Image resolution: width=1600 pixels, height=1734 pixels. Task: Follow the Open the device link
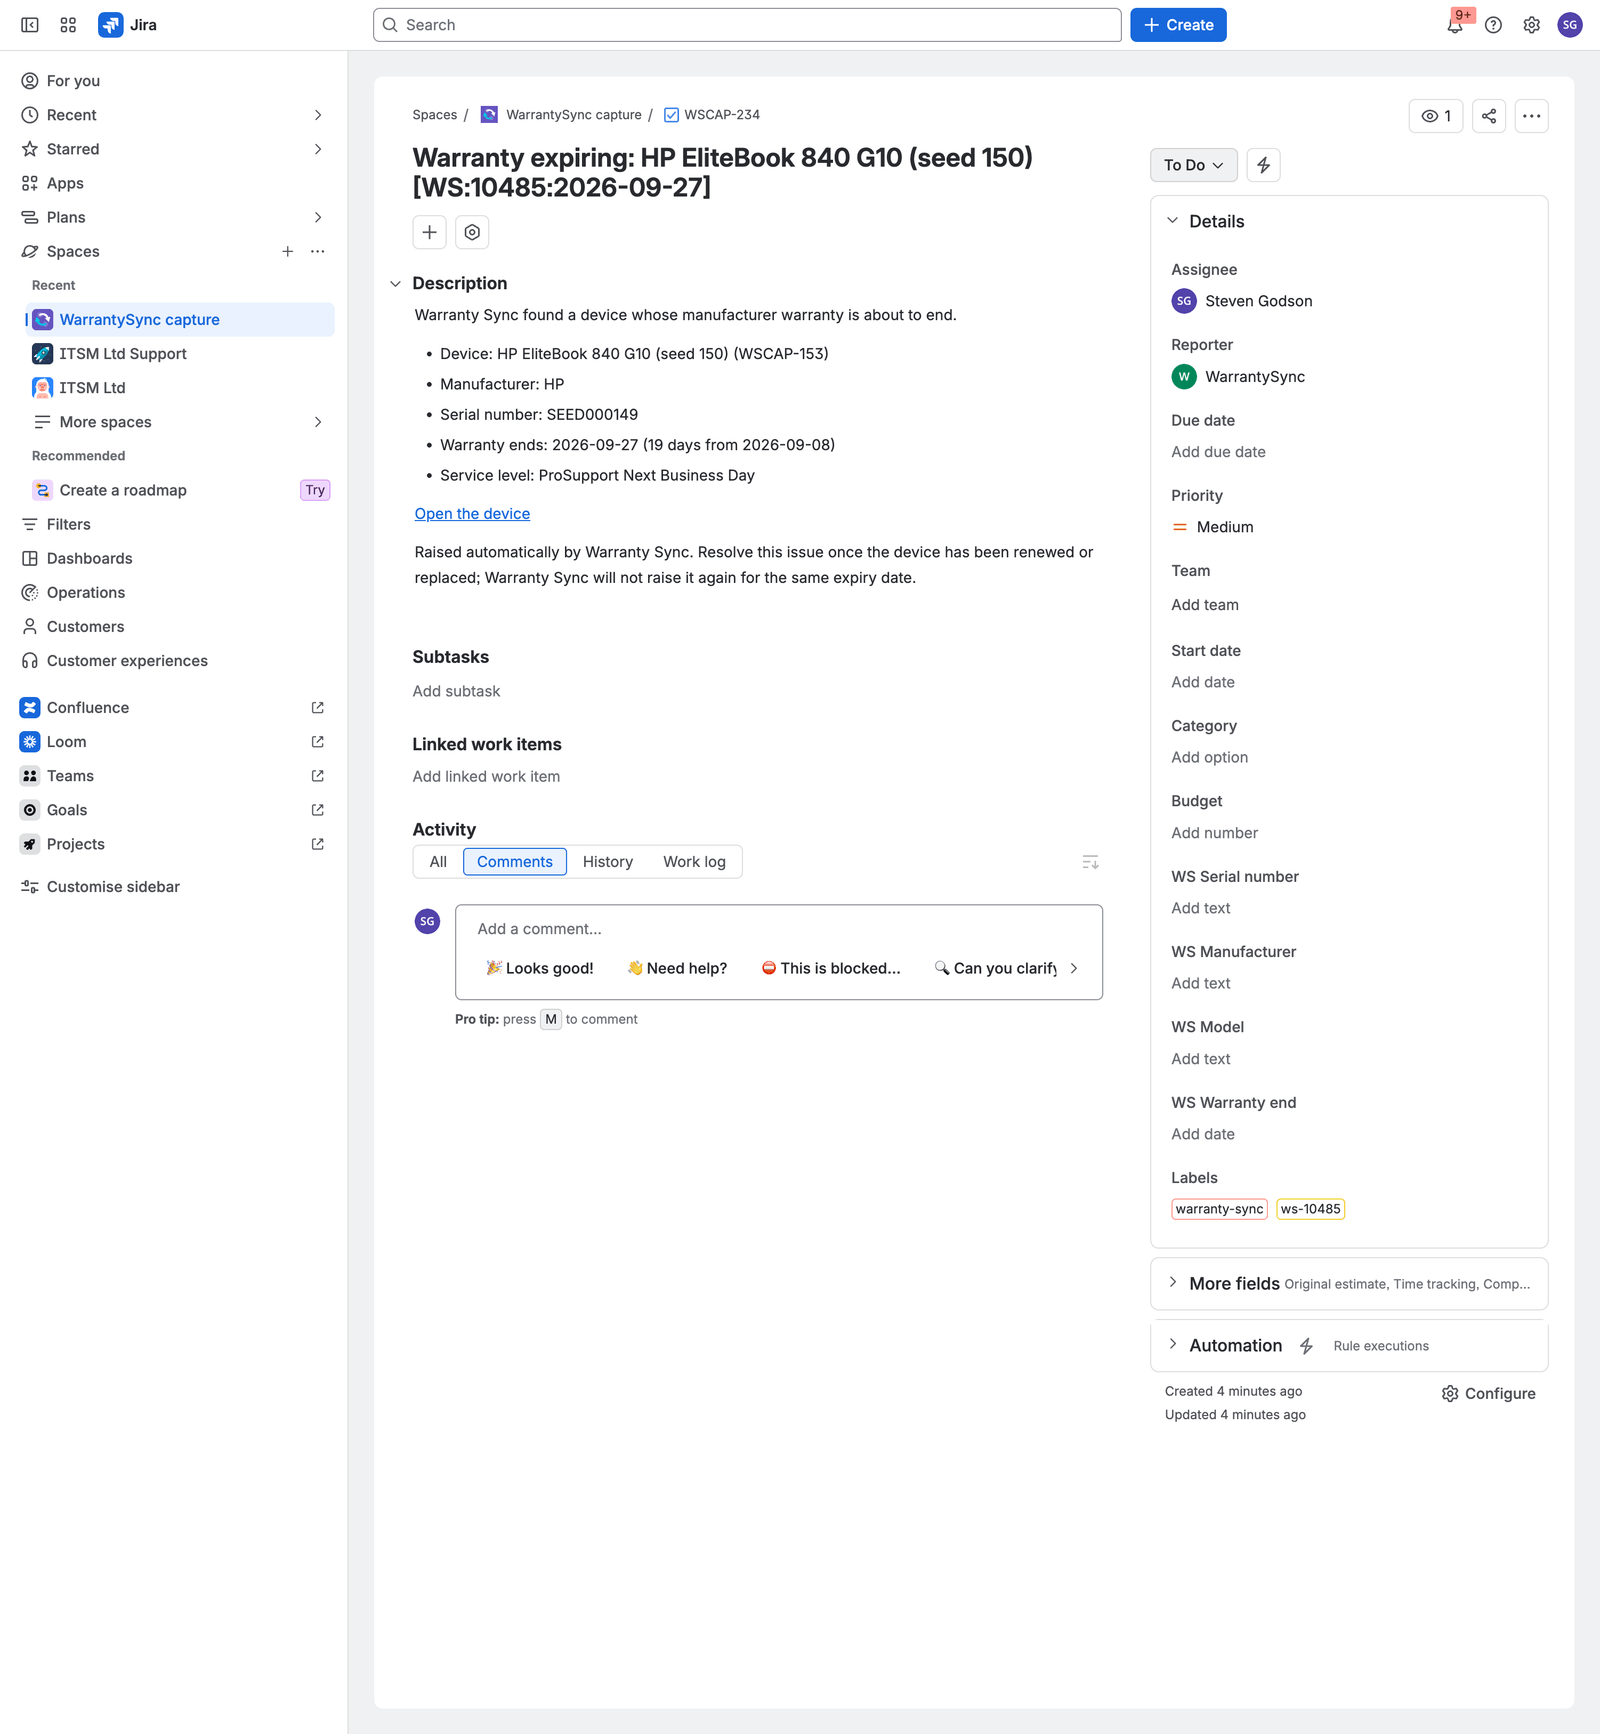[x=472, y=514]
